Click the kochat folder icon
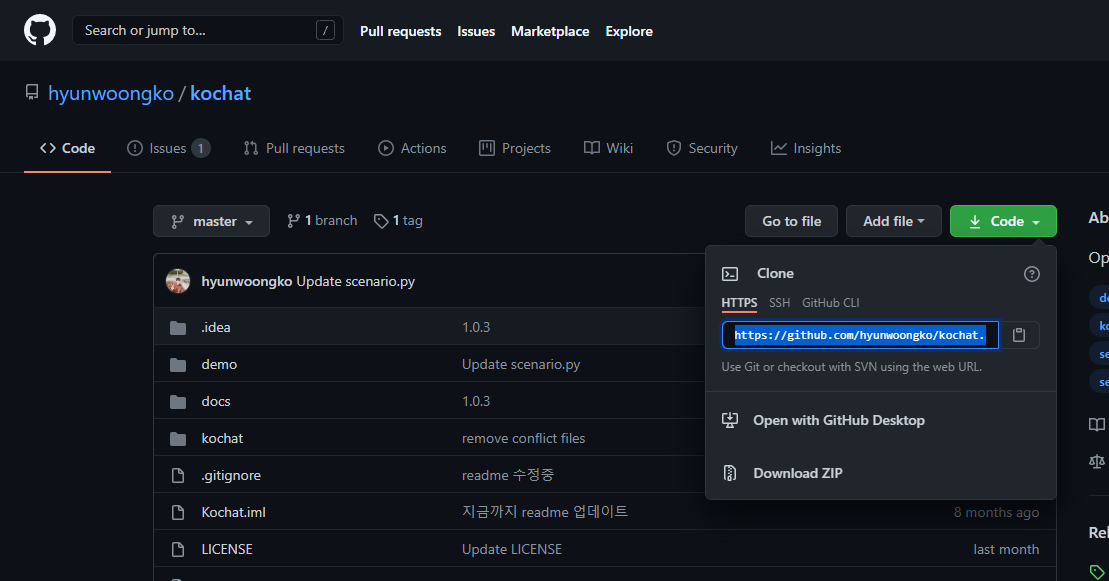 coord(178,439)
